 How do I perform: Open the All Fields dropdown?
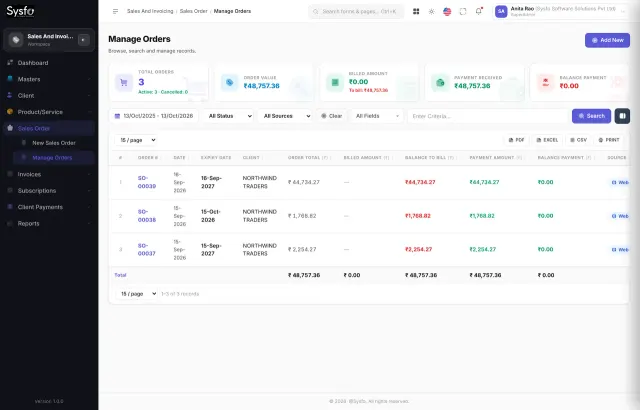click(x=377, y=116)
